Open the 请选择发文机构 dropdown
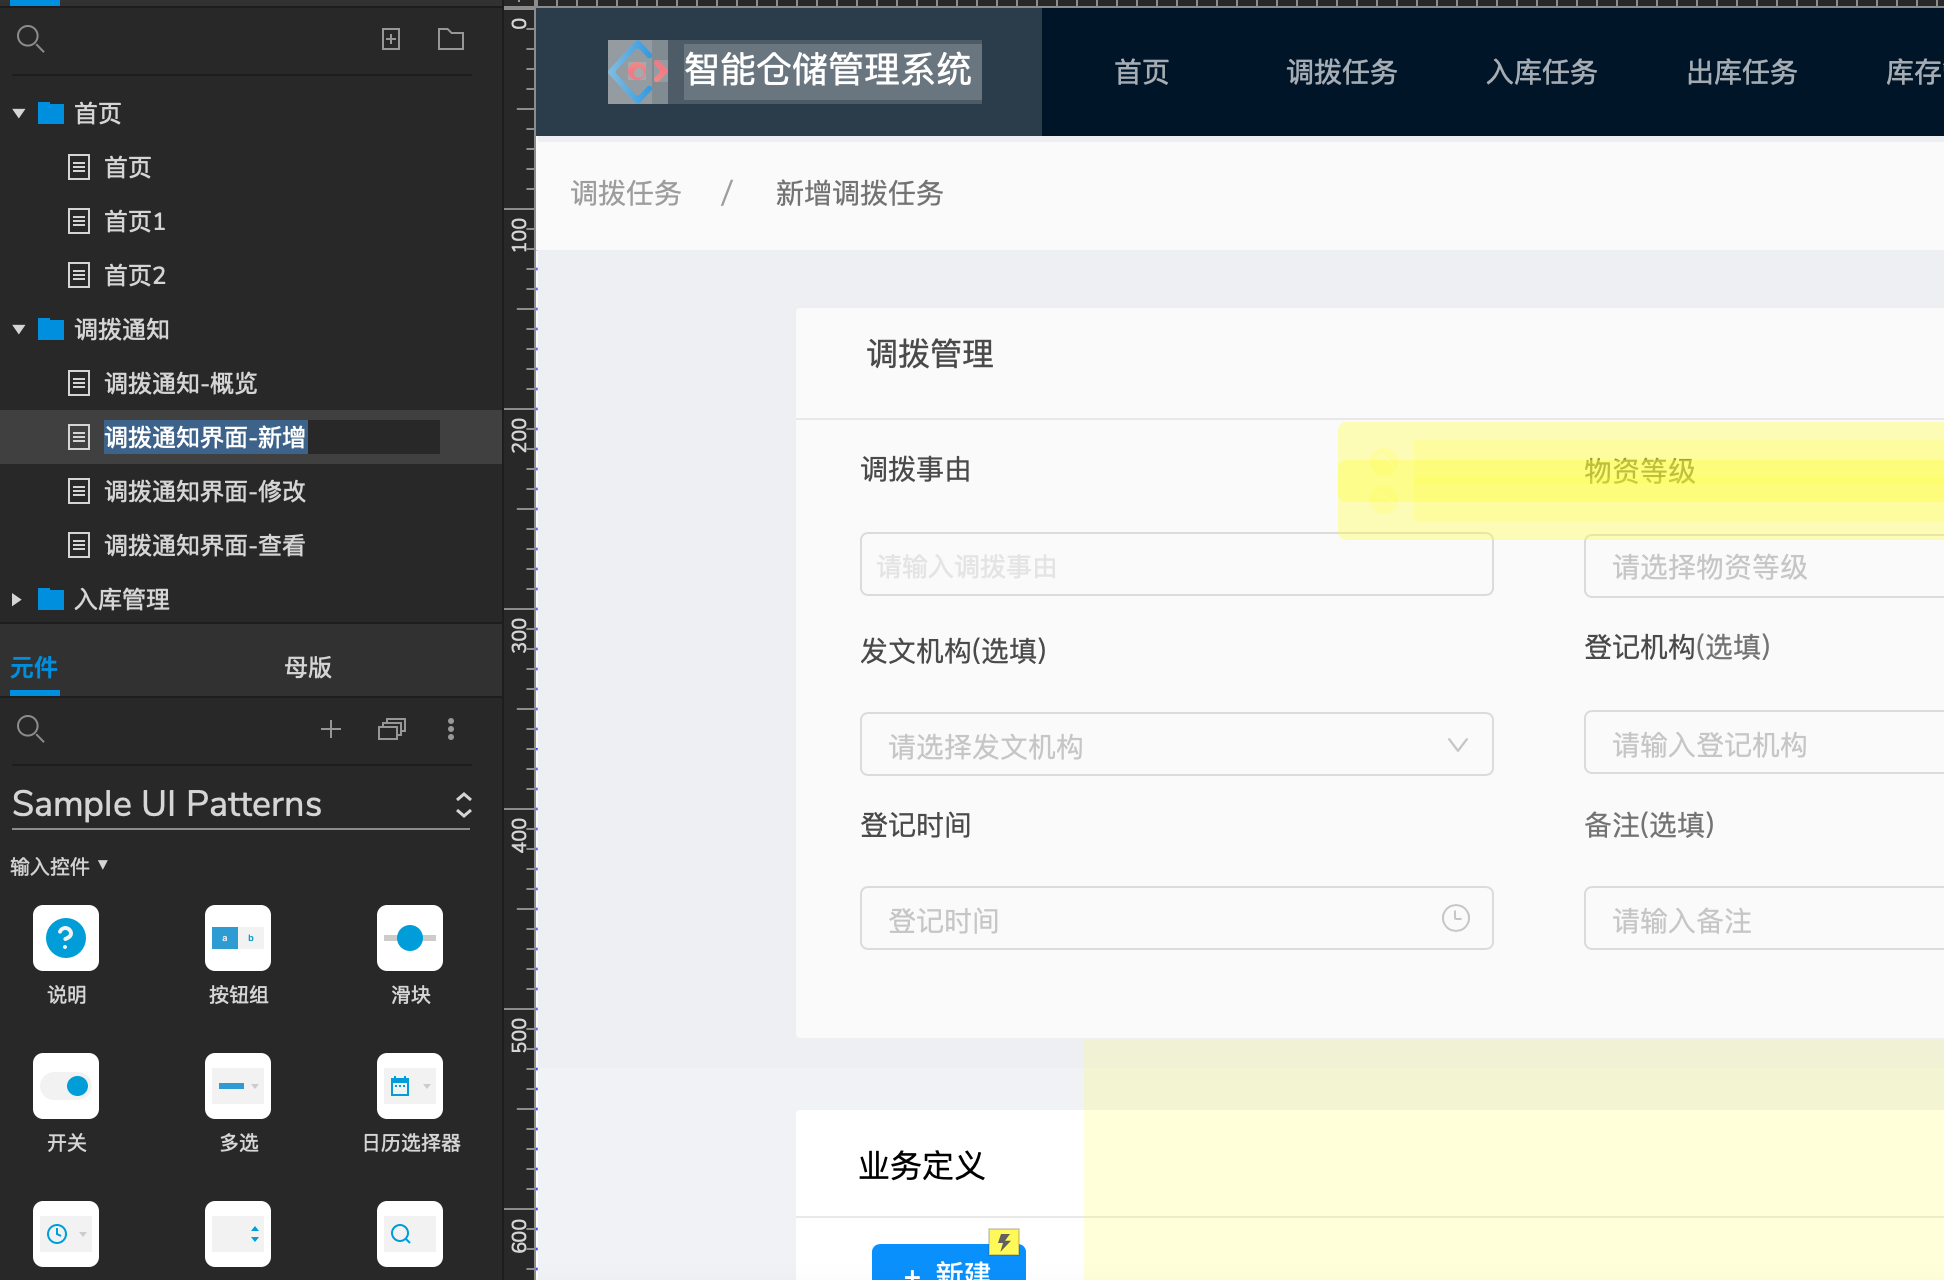Viewport: 1944px width, 1280px height. tap(1176, 745)
